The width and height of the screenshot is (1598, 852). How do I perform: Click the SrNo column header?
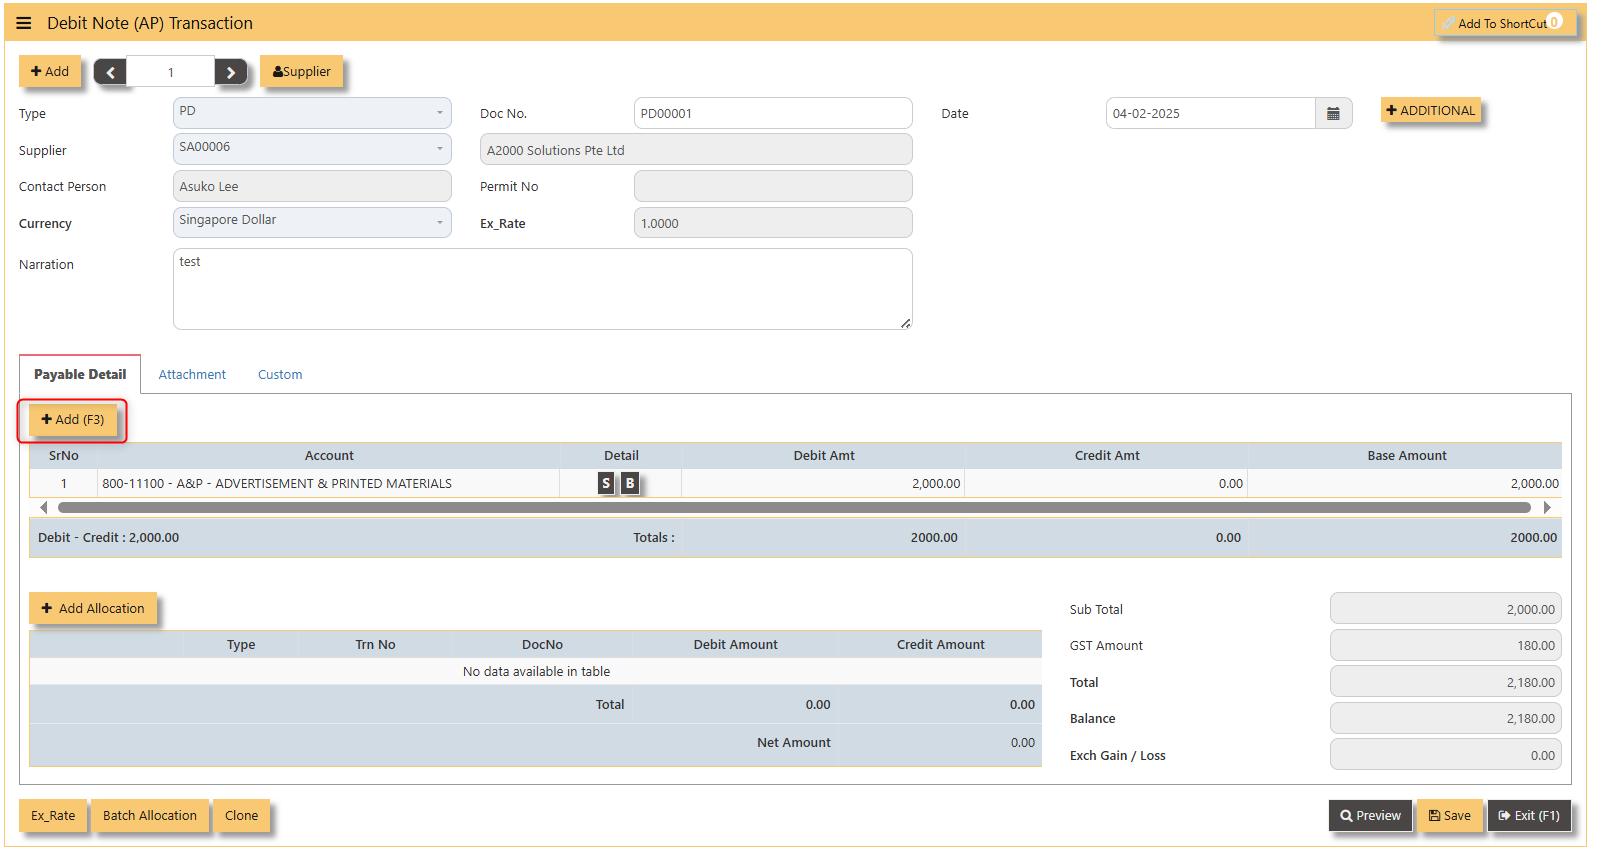tap(64, 455)
